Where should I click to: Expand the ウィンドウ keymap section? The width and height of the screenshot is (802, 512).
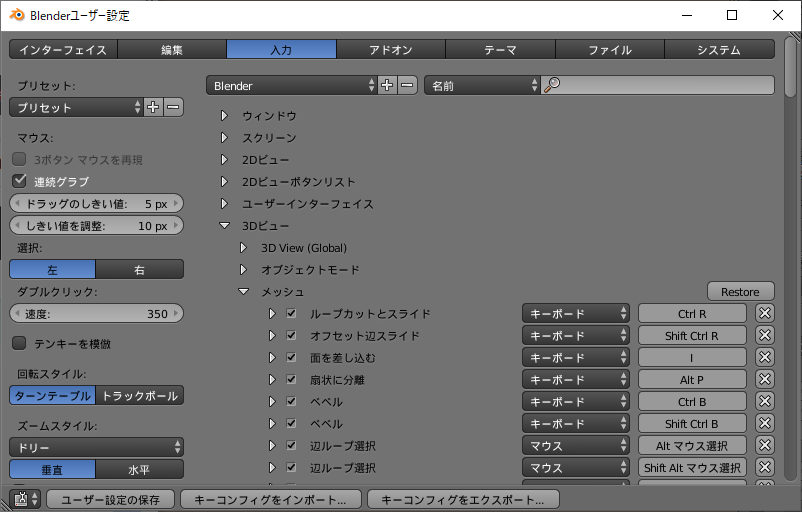click(224, 116)
